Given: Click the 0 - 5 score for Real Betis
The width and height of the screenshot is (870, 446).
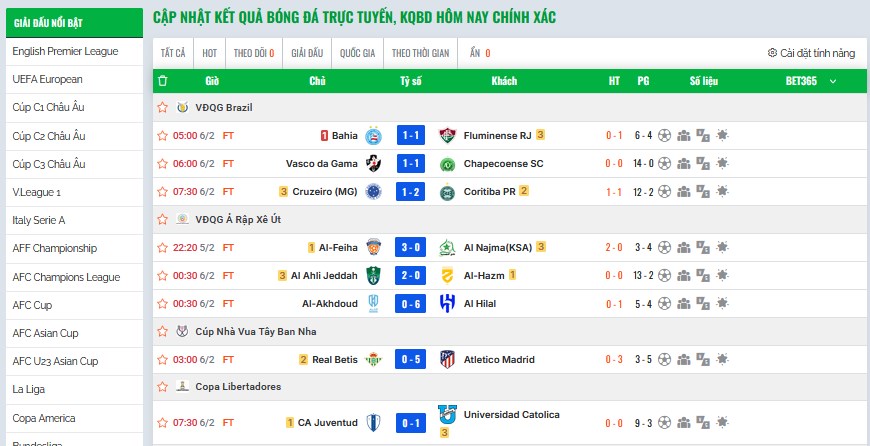Looking at the screenshot, I should 411,360.
